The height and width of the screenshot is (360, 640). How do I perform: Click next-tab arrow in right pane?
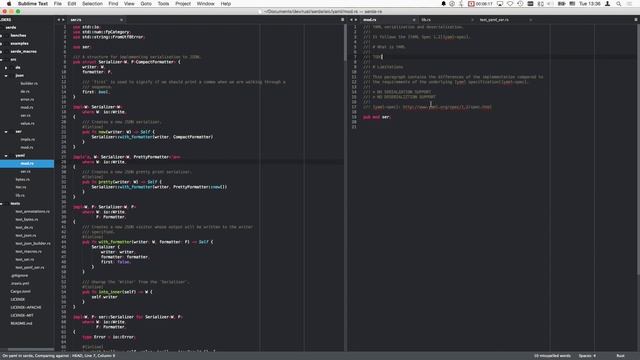356,20
